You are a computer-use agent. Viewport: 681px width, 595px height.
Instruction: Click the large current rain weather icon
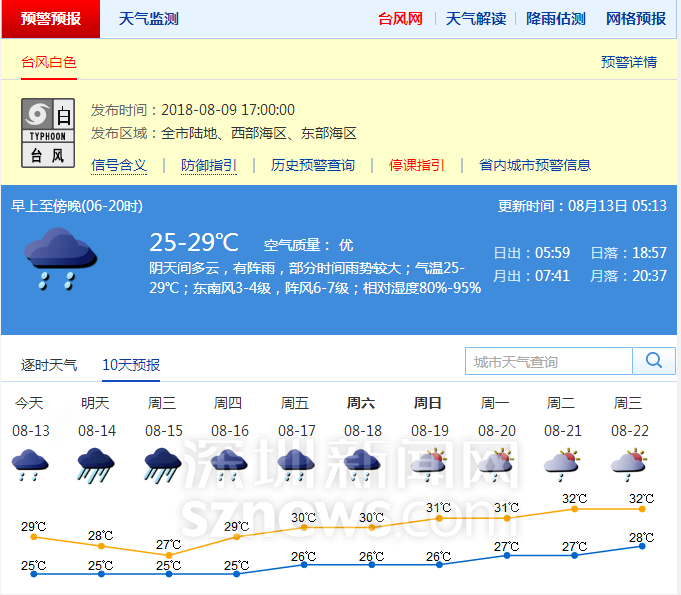[x=60, y=258]
